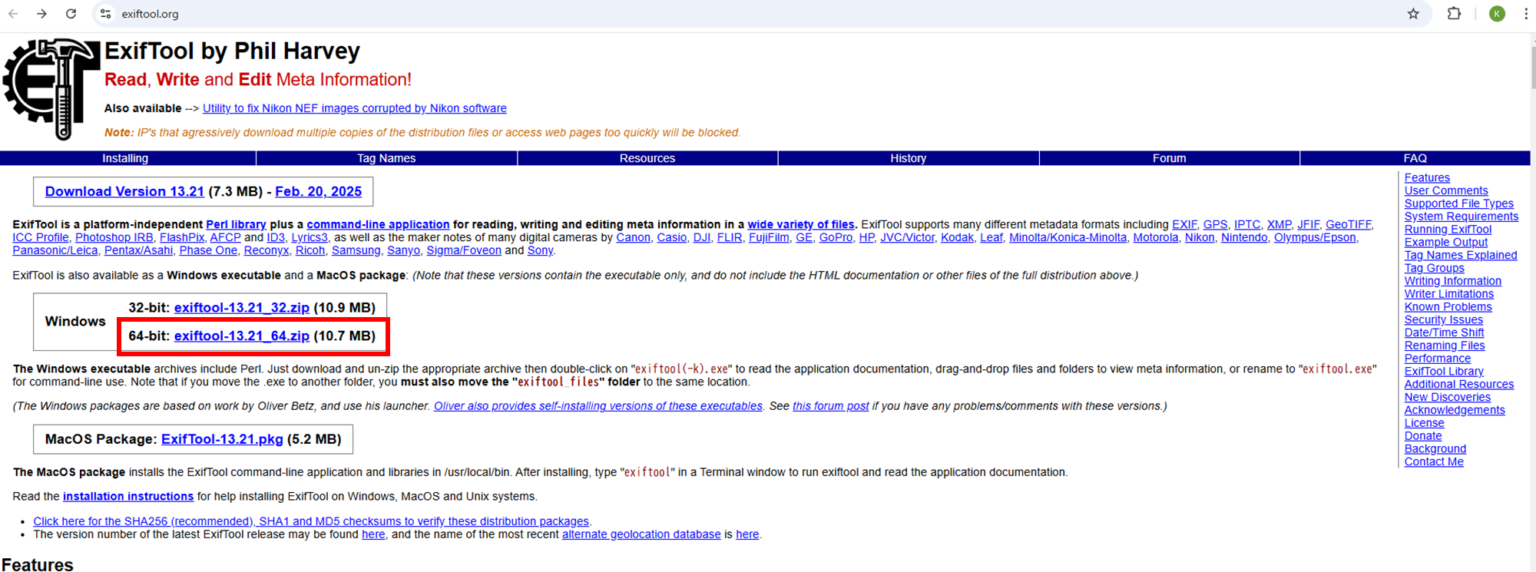
Task: Click the site information icon in address bar
Action: click(106, 14)
